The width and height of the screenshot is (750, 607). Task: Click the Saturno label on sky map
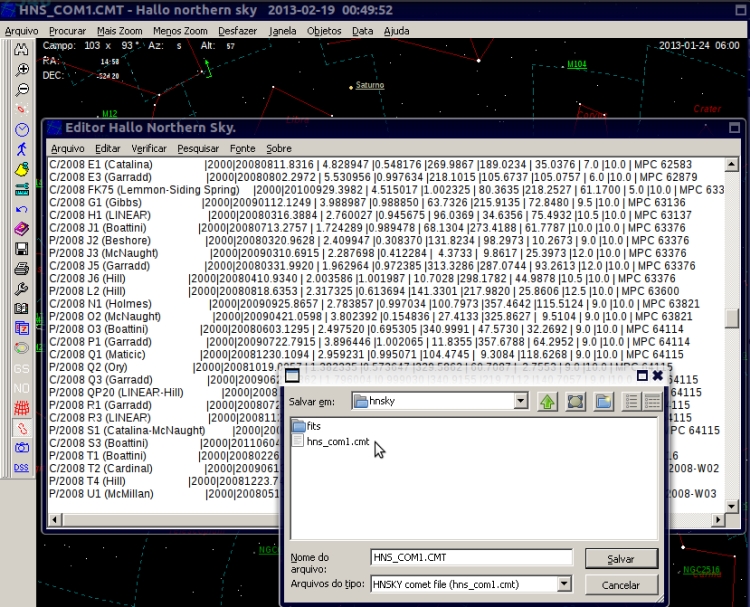(x=370, y=85)
